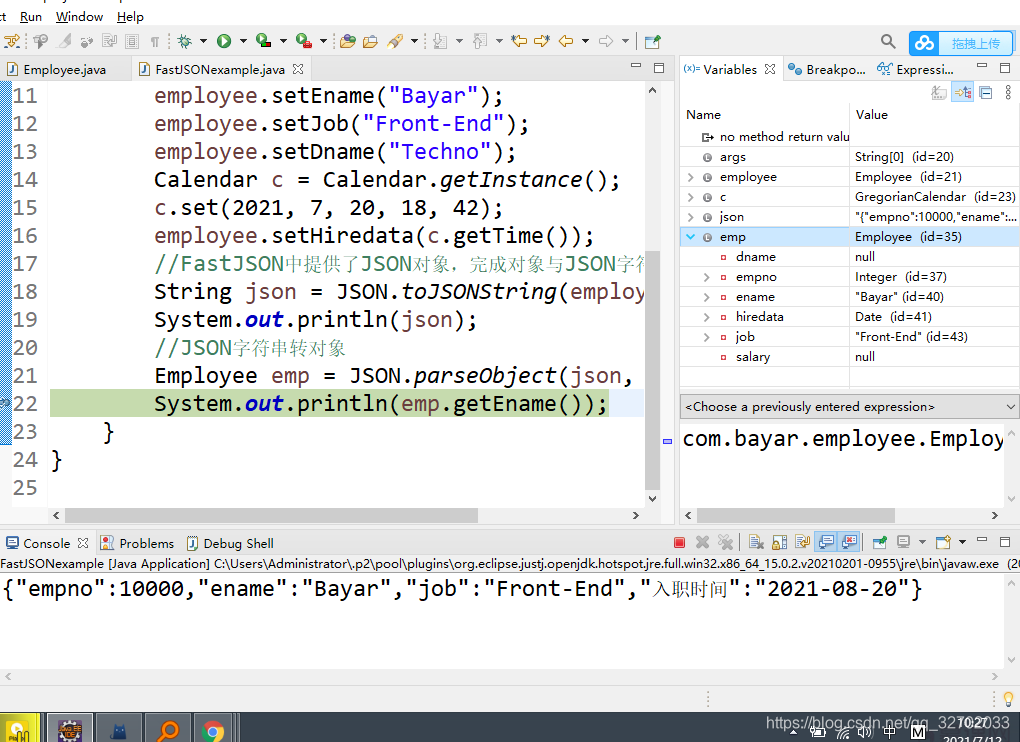Expand the employee variable row
The image size is (1020, 742).
(690, 177)
